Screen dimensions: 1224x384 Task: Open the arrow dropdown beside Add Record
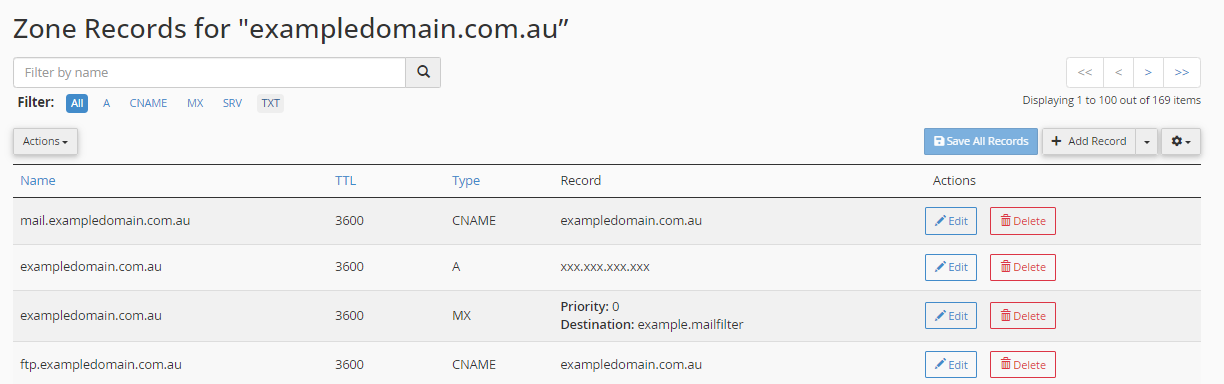[x=1147, y=141]
